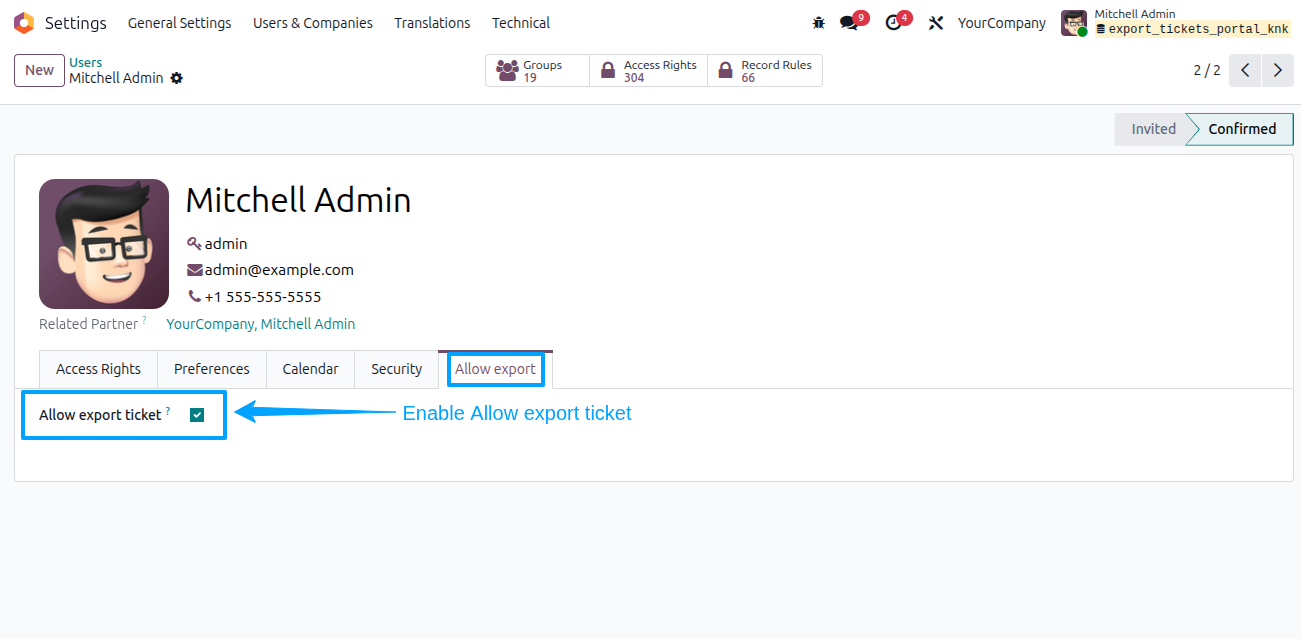Image resolution: width=1301 pixels, height=639 pixels.
Task: Open the Technical menu
Action: 521,23
